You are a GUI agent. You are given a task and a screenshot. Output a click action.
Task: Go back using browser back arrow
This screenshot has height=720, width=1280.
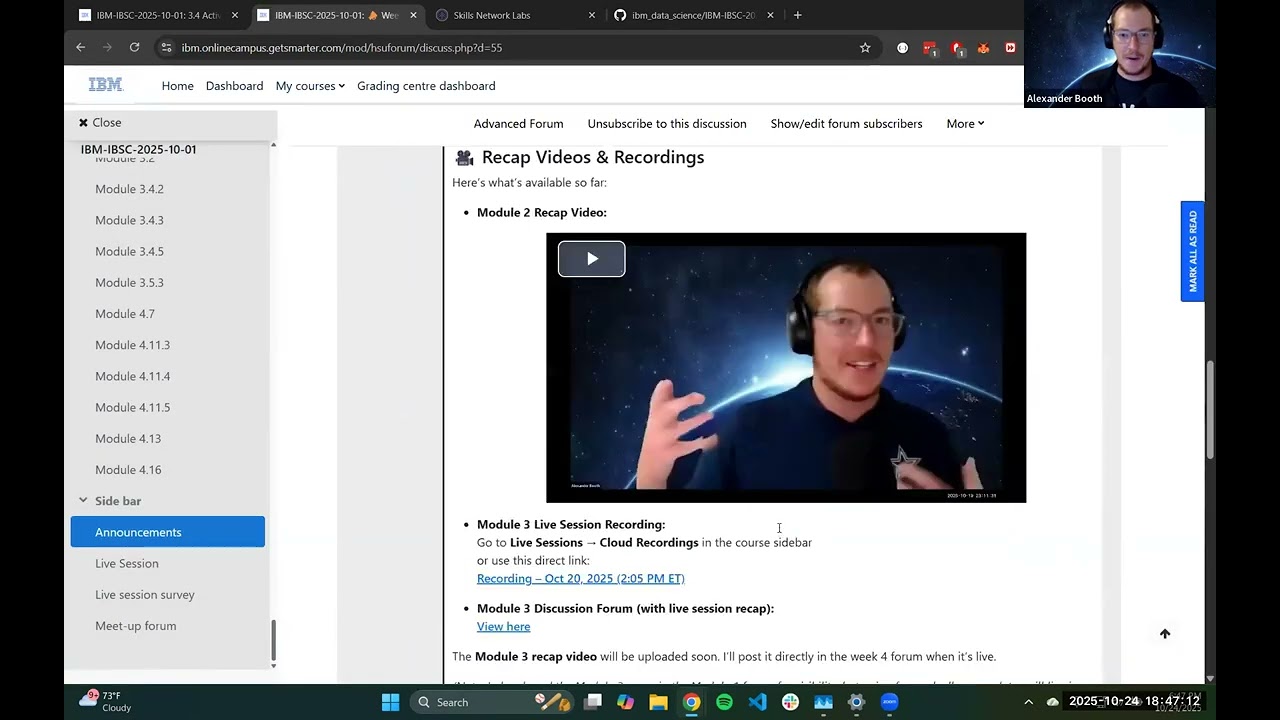(x=81, y=47)
